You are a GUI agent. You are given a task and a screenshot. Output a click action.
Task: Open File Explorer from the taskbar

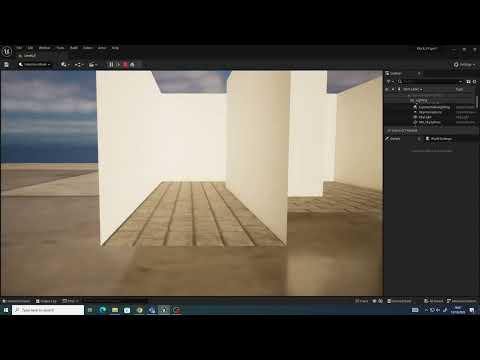pyautogui.click(x=115, y=310)
